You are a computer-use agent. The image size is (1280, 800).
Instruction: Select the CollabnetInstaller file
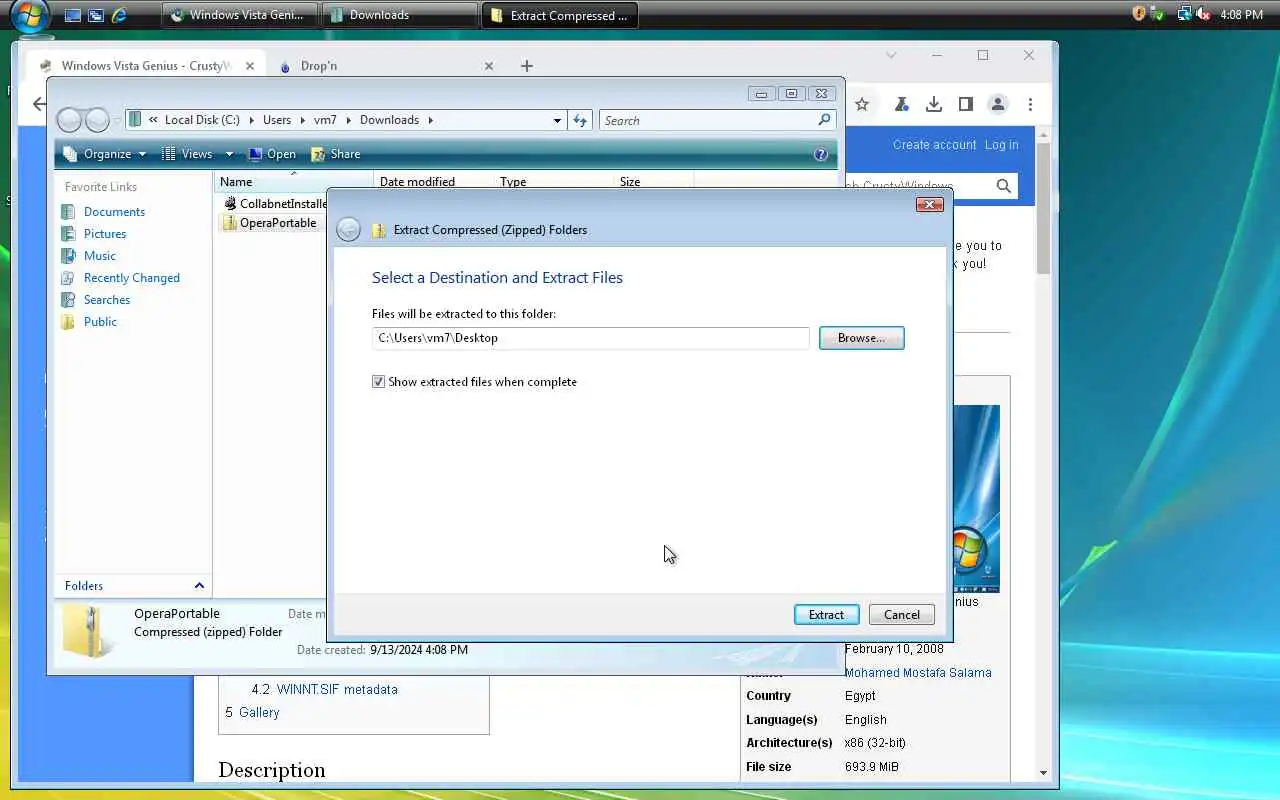point(275,203)
